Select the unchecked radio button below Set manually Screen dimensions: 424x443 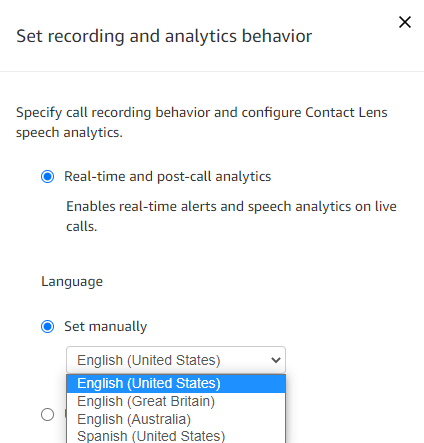[47, 414]
